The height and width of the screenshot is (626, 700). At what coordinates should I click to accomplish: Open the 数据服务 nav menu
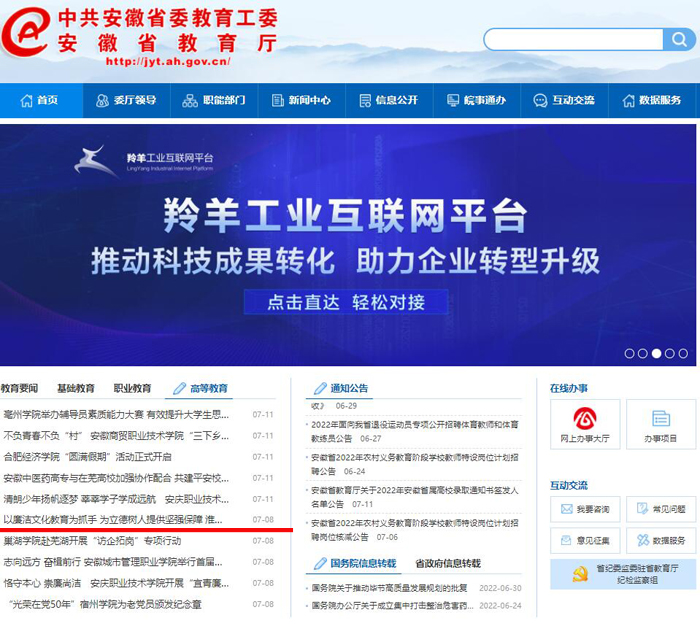coord(651,100)
